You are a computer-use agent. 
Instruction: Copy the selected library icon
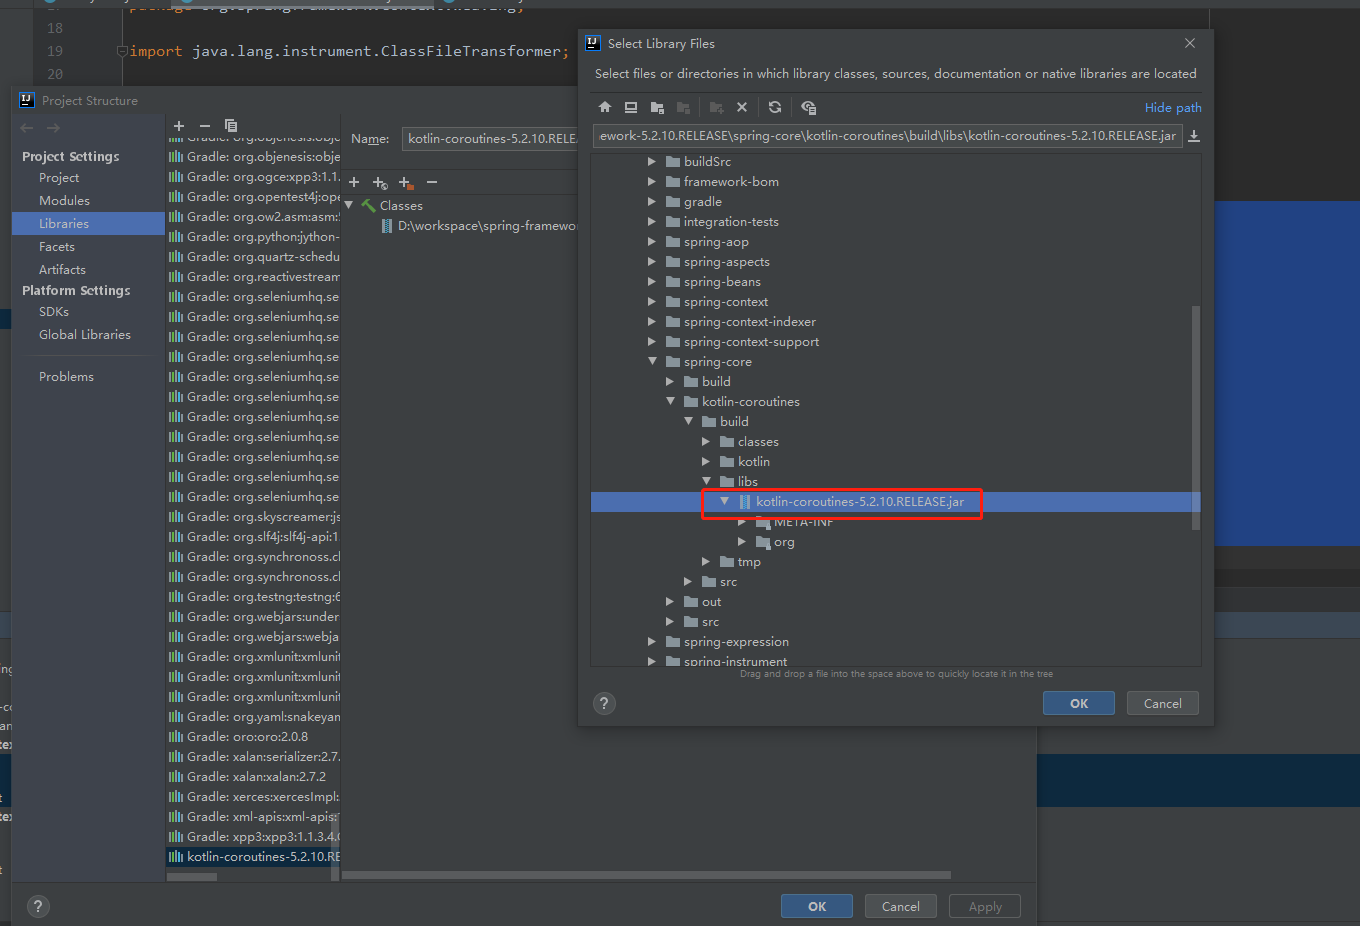click(x=231, y=126)
